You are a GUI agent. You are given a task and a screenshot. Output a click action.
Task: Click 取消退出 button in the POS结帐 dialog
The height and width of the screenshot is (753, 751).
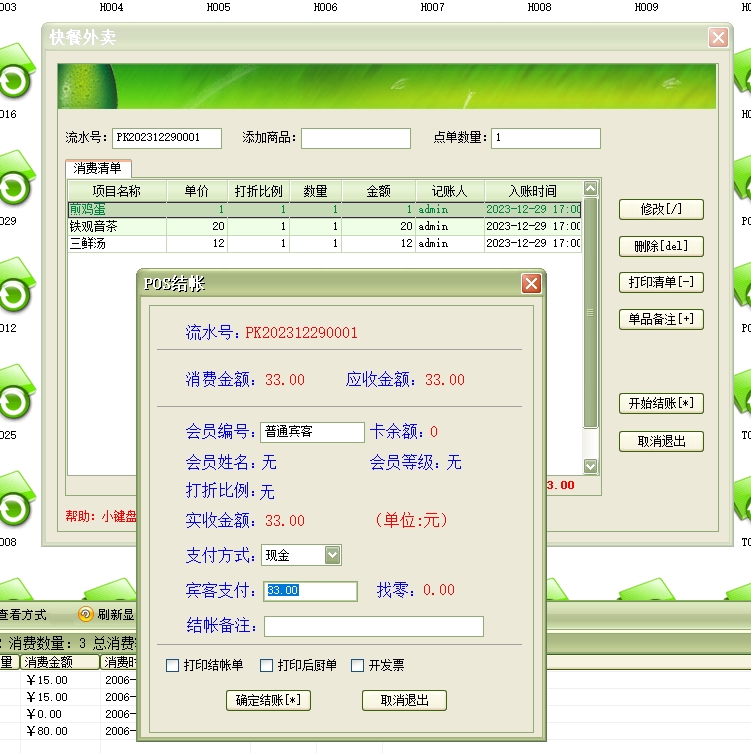coord(404,701)
